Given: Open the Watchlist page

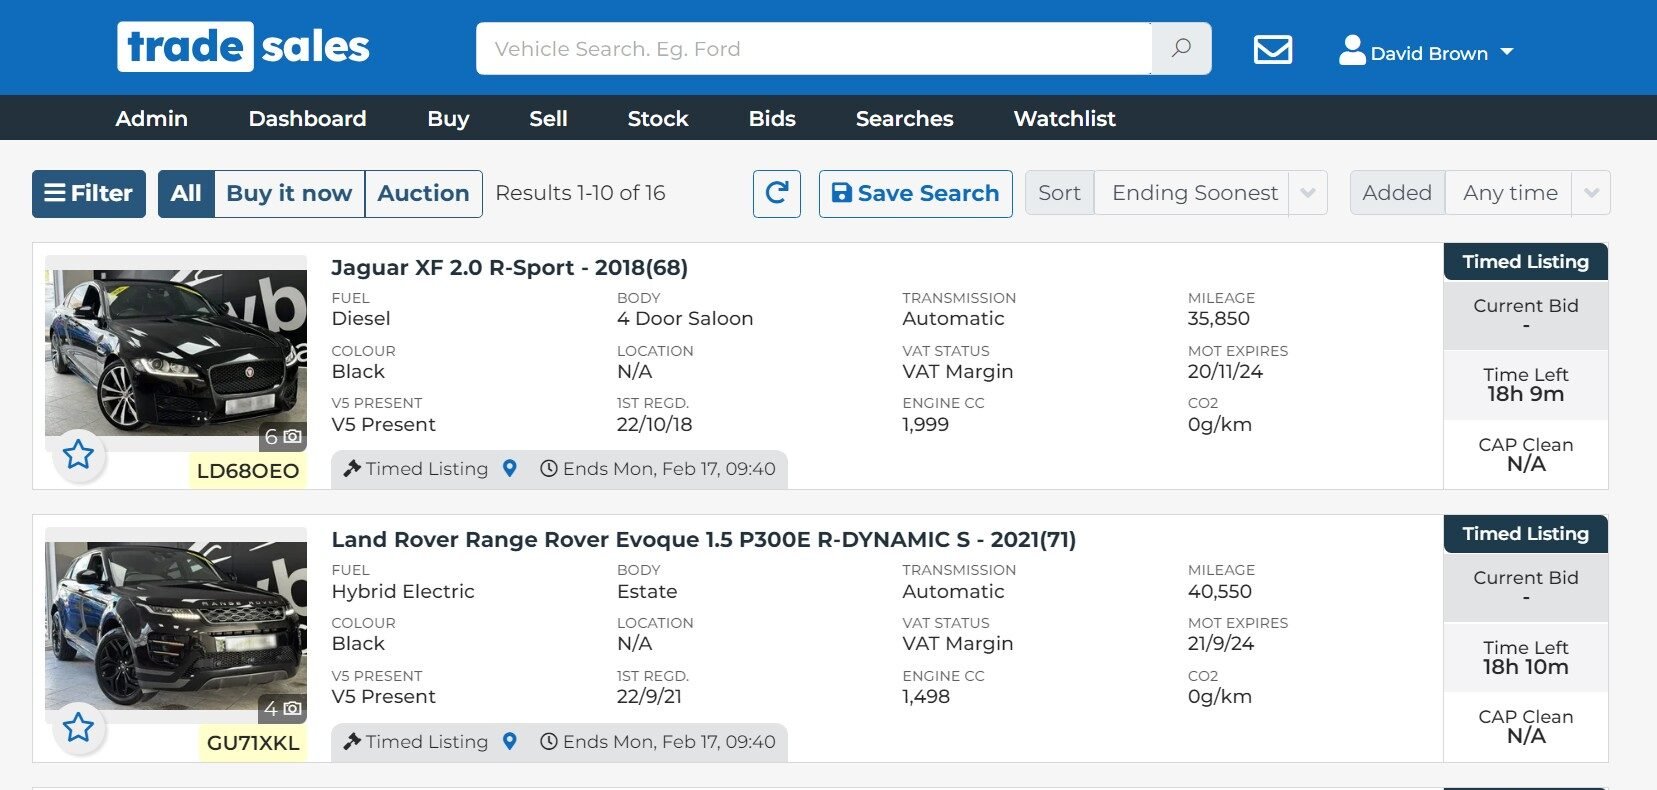Looking at the screenshot, I should 1064,118.
